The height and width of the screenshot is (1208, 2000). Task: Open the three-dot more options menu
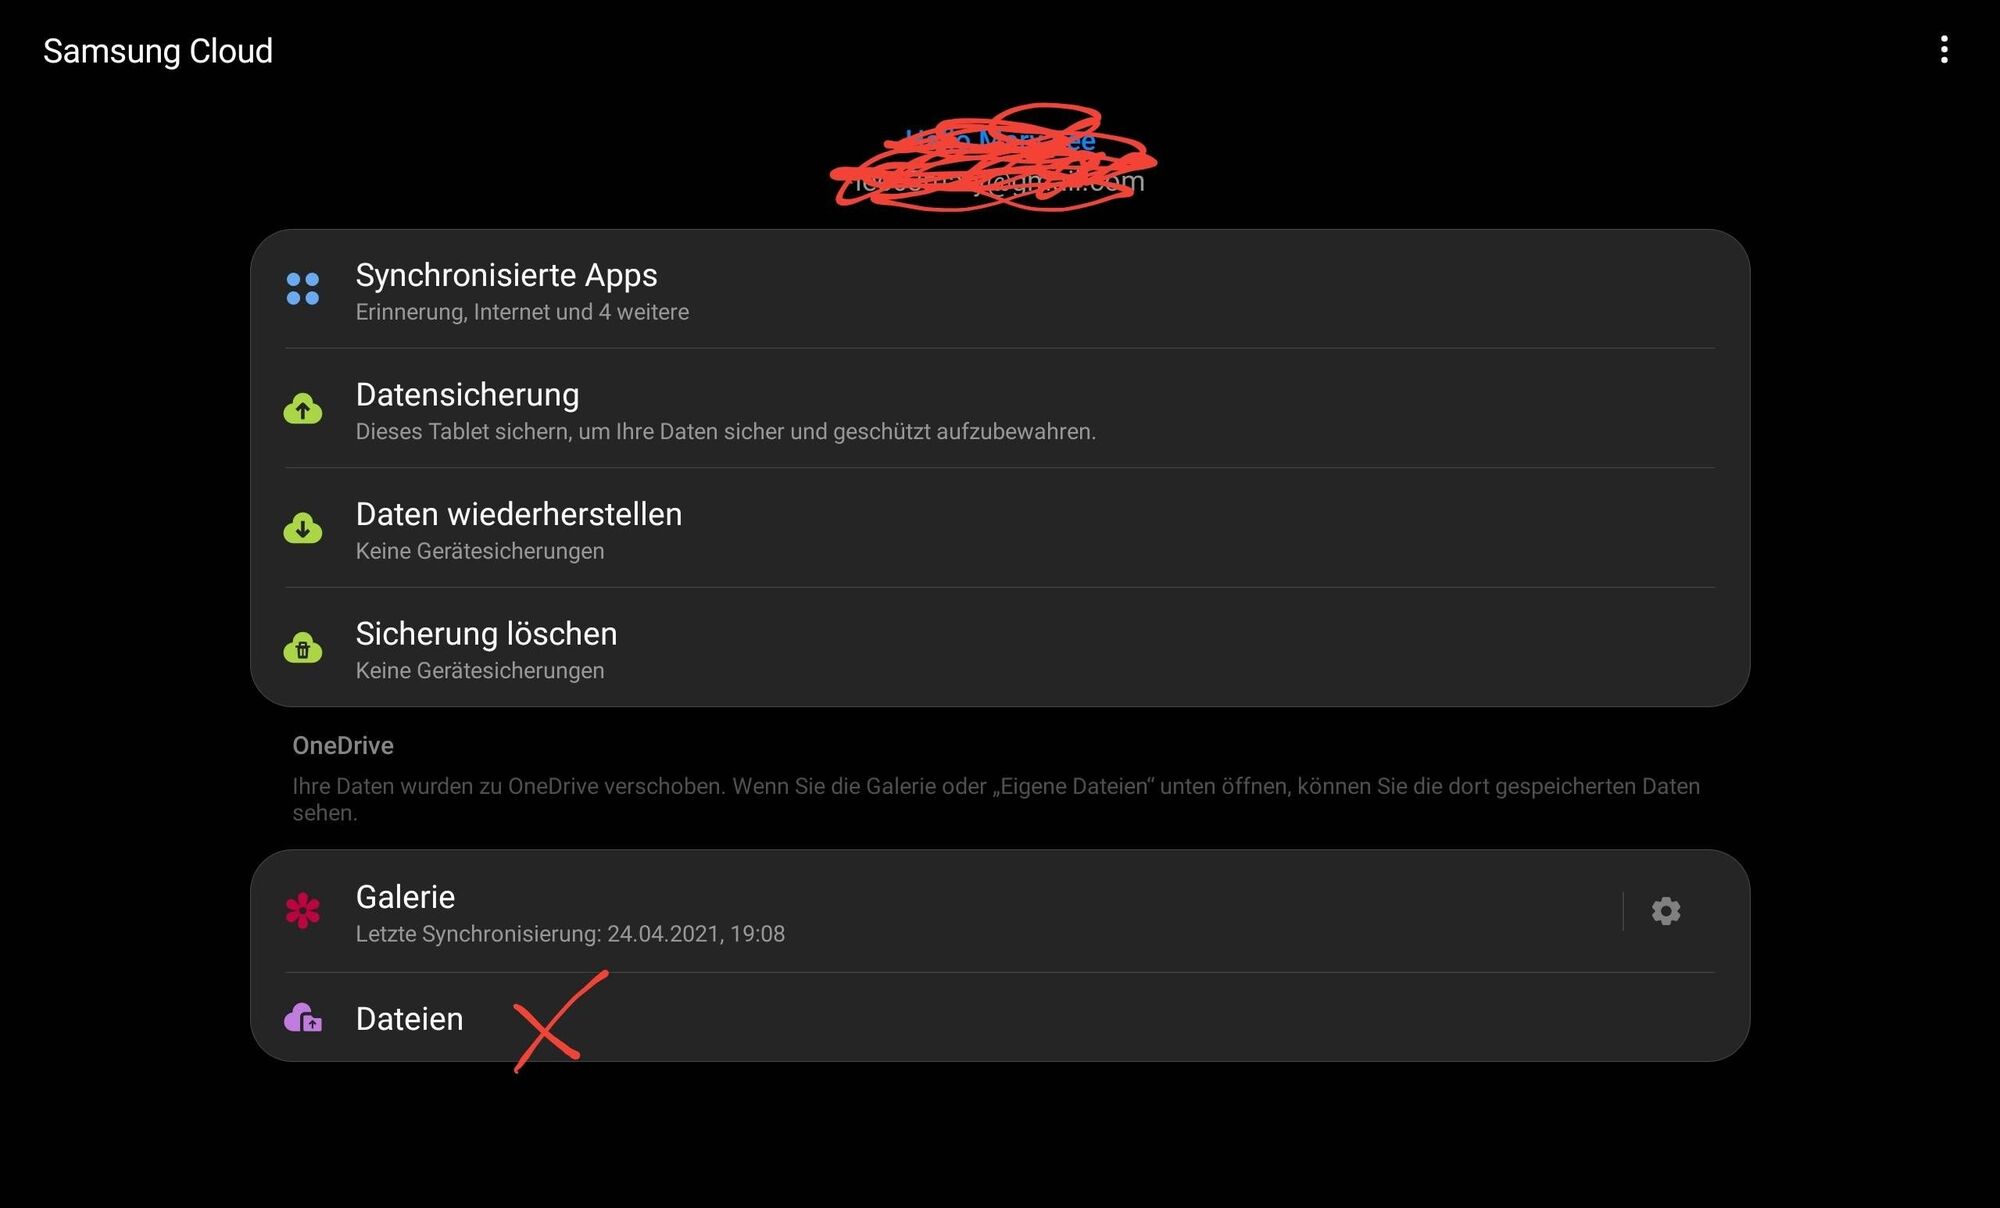pyautogui.click(x=1944, y=50)
